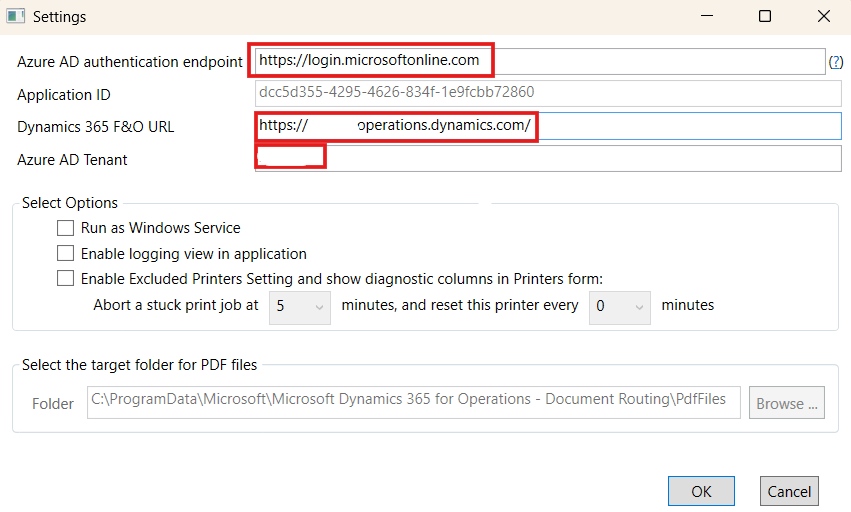Click the Cancel button

pos(789,491)
